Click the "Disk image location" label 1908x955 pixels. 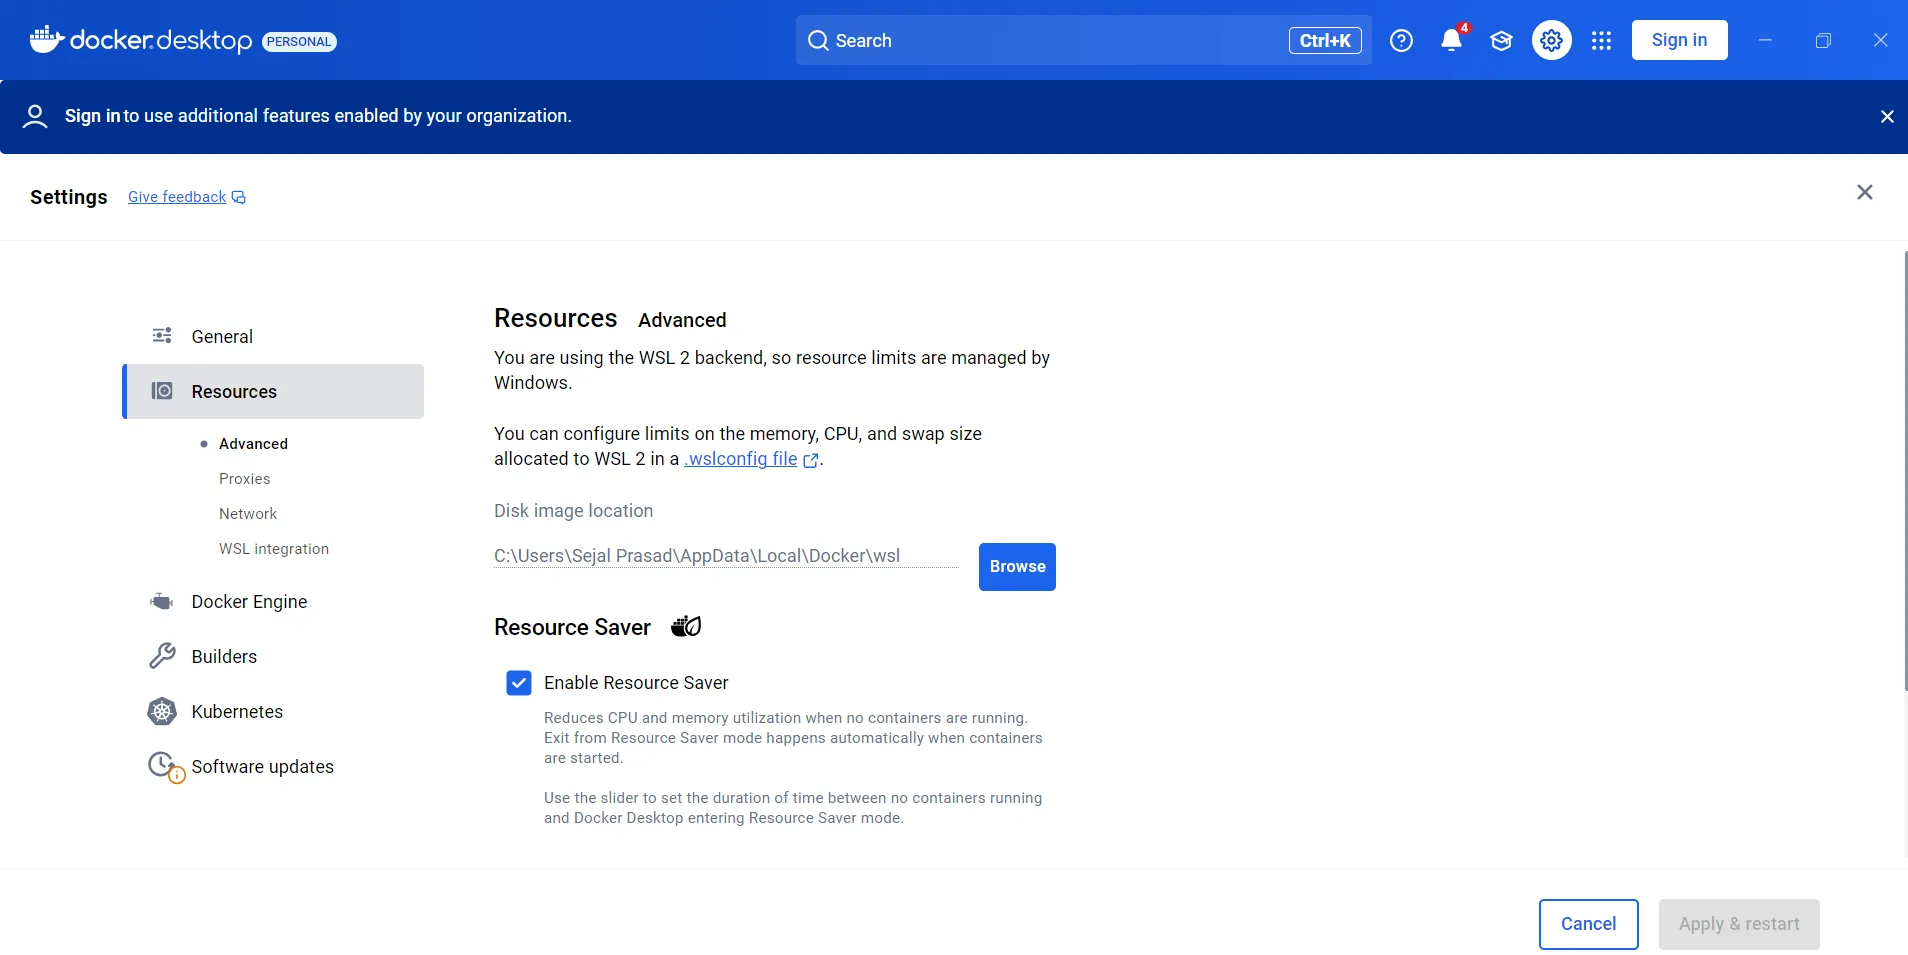click(573, 511)
